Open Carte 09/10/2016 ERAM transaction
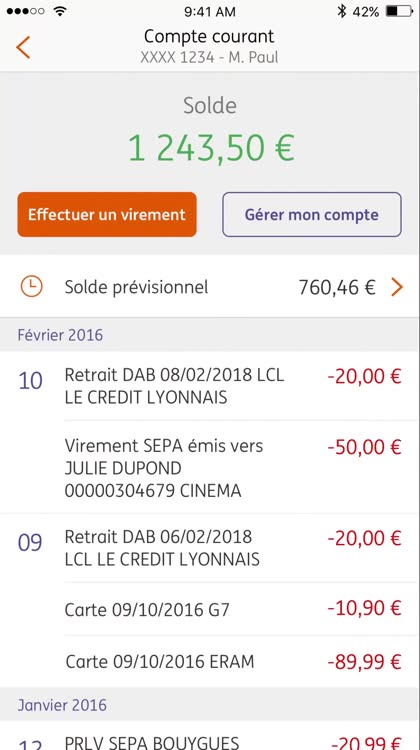The height and width of the screenshot is (750, 420). click(x=210, y=662)
